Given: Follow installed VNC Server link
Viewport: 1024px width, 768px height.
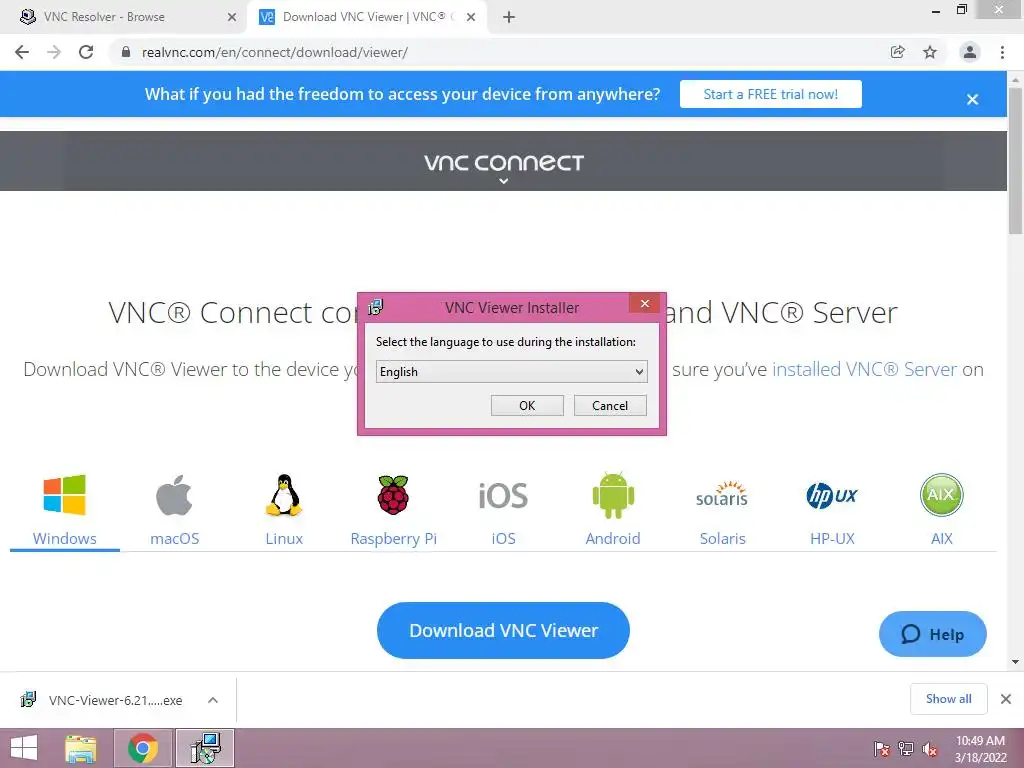Looking at the screenshot, I should point(865,369).
